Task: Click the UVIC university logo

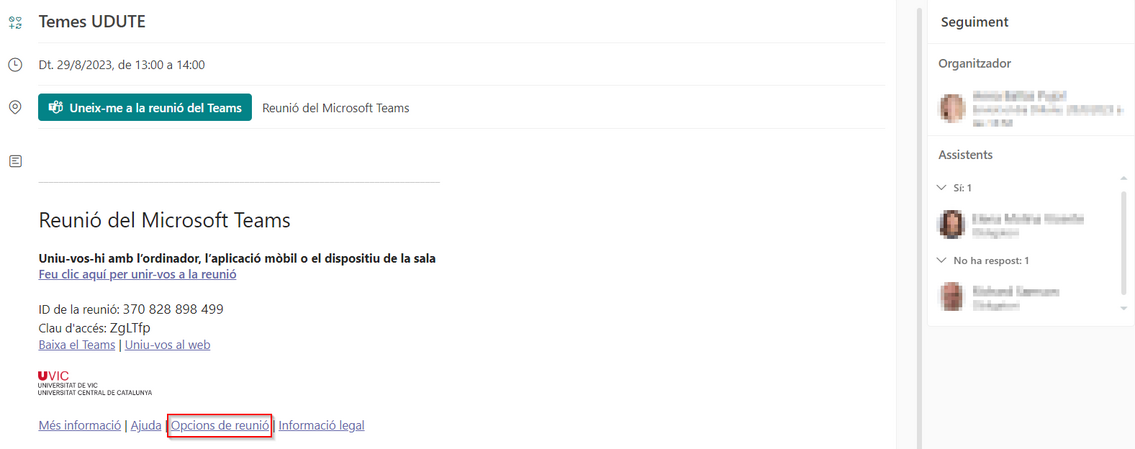Action: pyautogui.click(x=95, y=382)
